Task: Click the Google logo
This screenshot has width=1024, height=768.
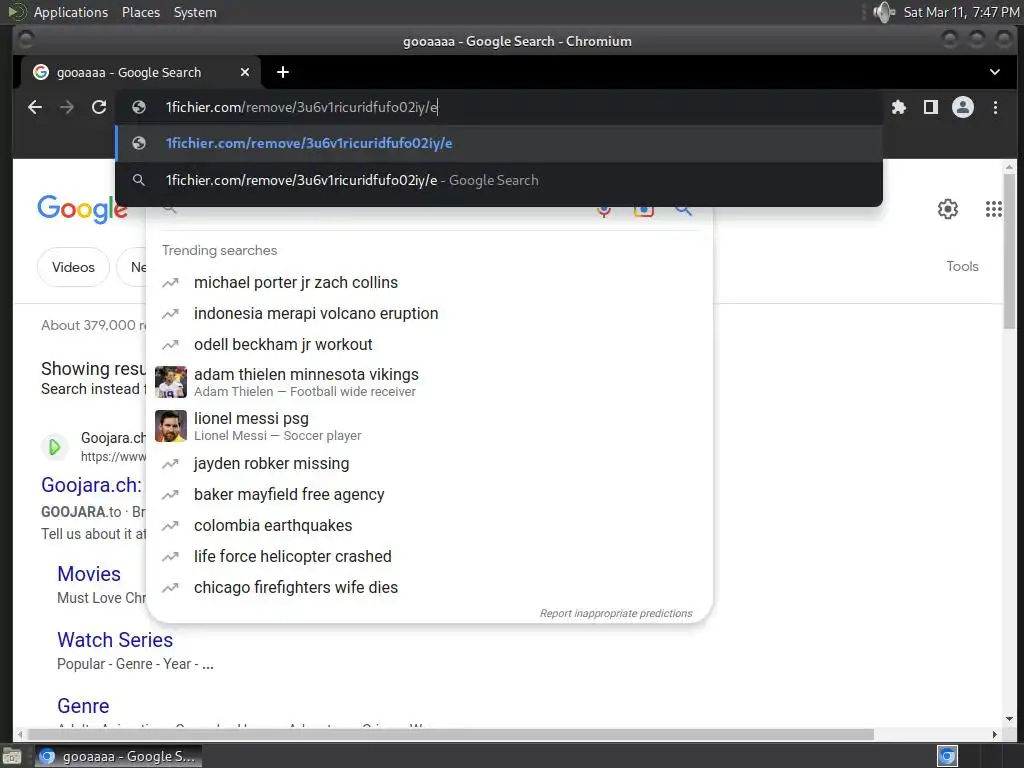Action: tap(82, 209)
